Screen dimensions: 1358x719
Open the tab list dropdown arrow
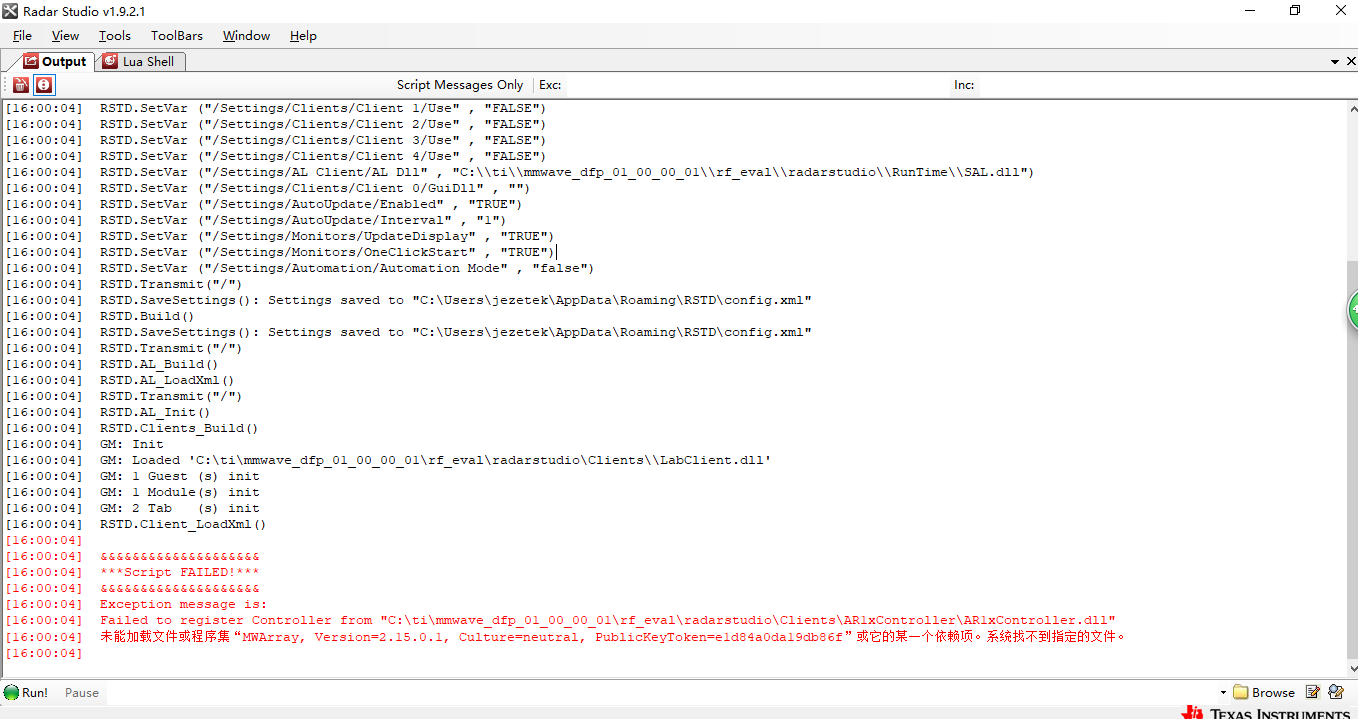tap(1335, 62)
